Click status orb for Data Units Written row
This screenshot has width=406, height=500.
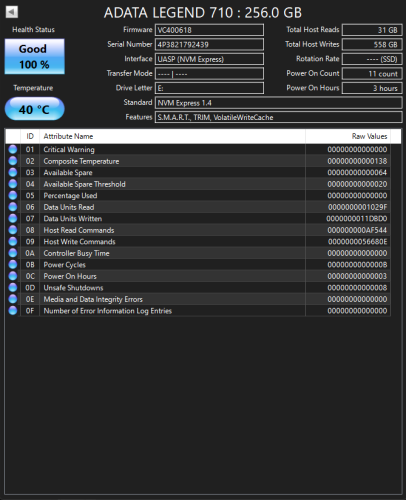(x=13, y=219)
